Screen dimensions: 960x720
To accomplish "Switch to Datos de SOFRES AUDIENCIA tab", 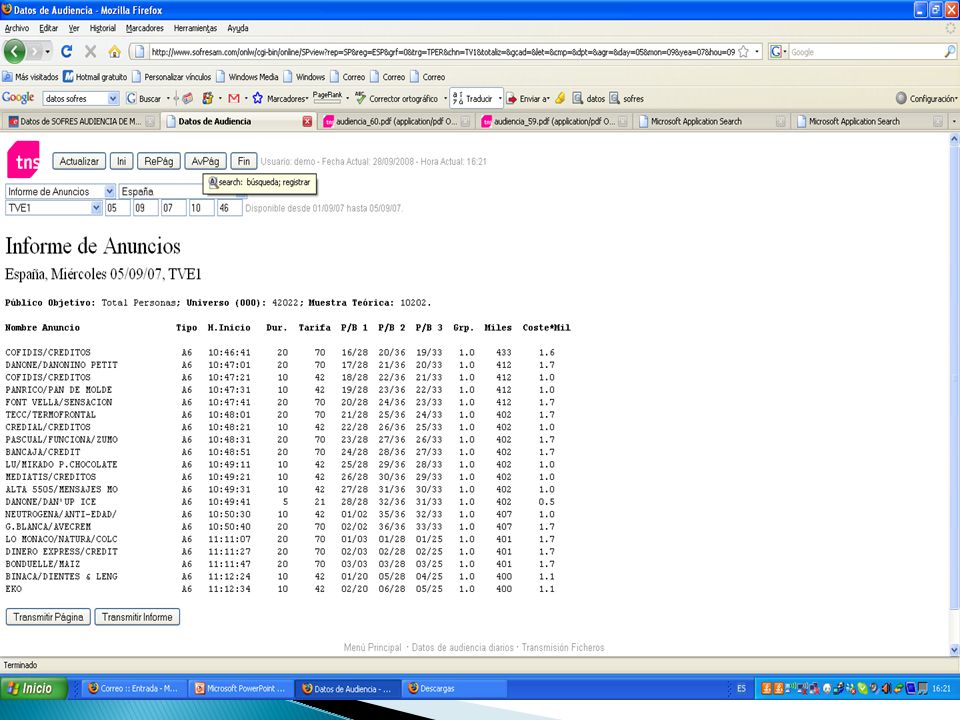I will tap(81, 121).
